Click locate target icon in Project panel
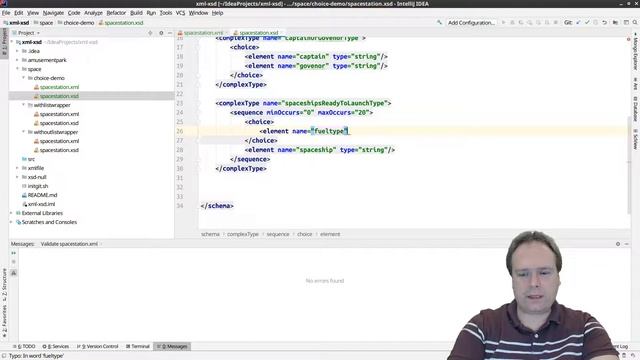 [x=150, y=33]
